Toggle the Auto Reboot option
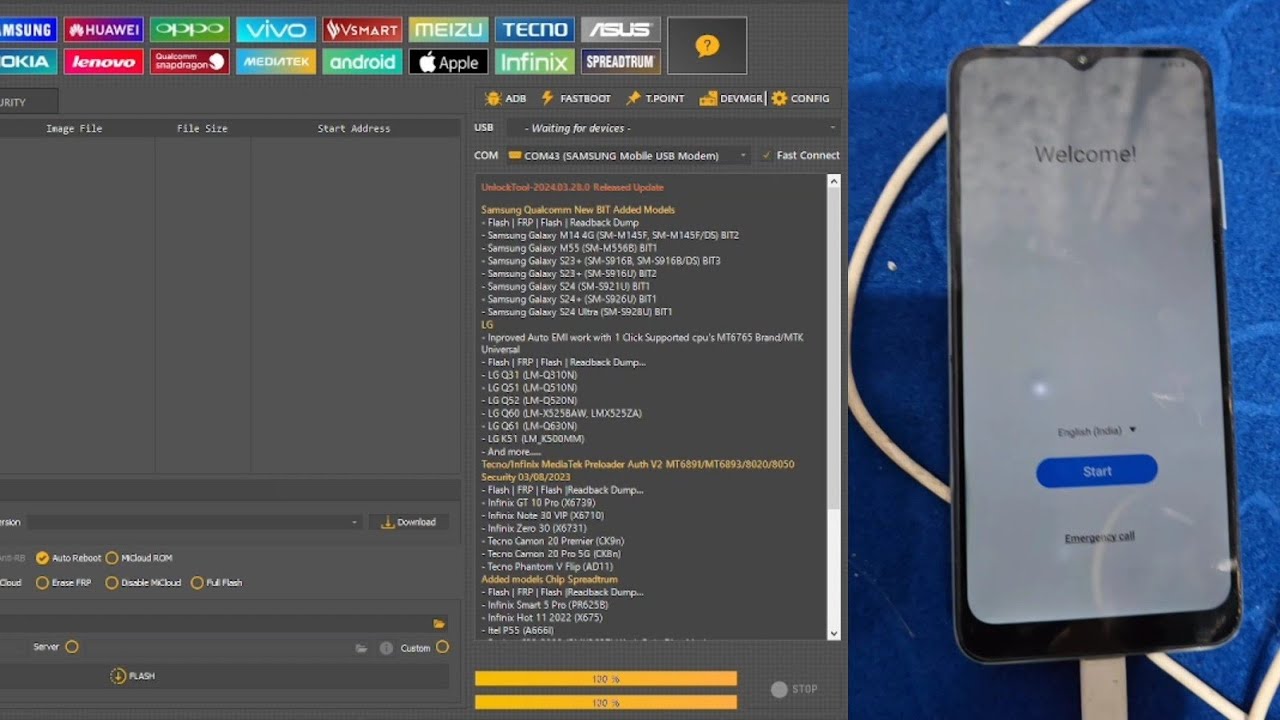1280x720 pixels. coord(69,558)
